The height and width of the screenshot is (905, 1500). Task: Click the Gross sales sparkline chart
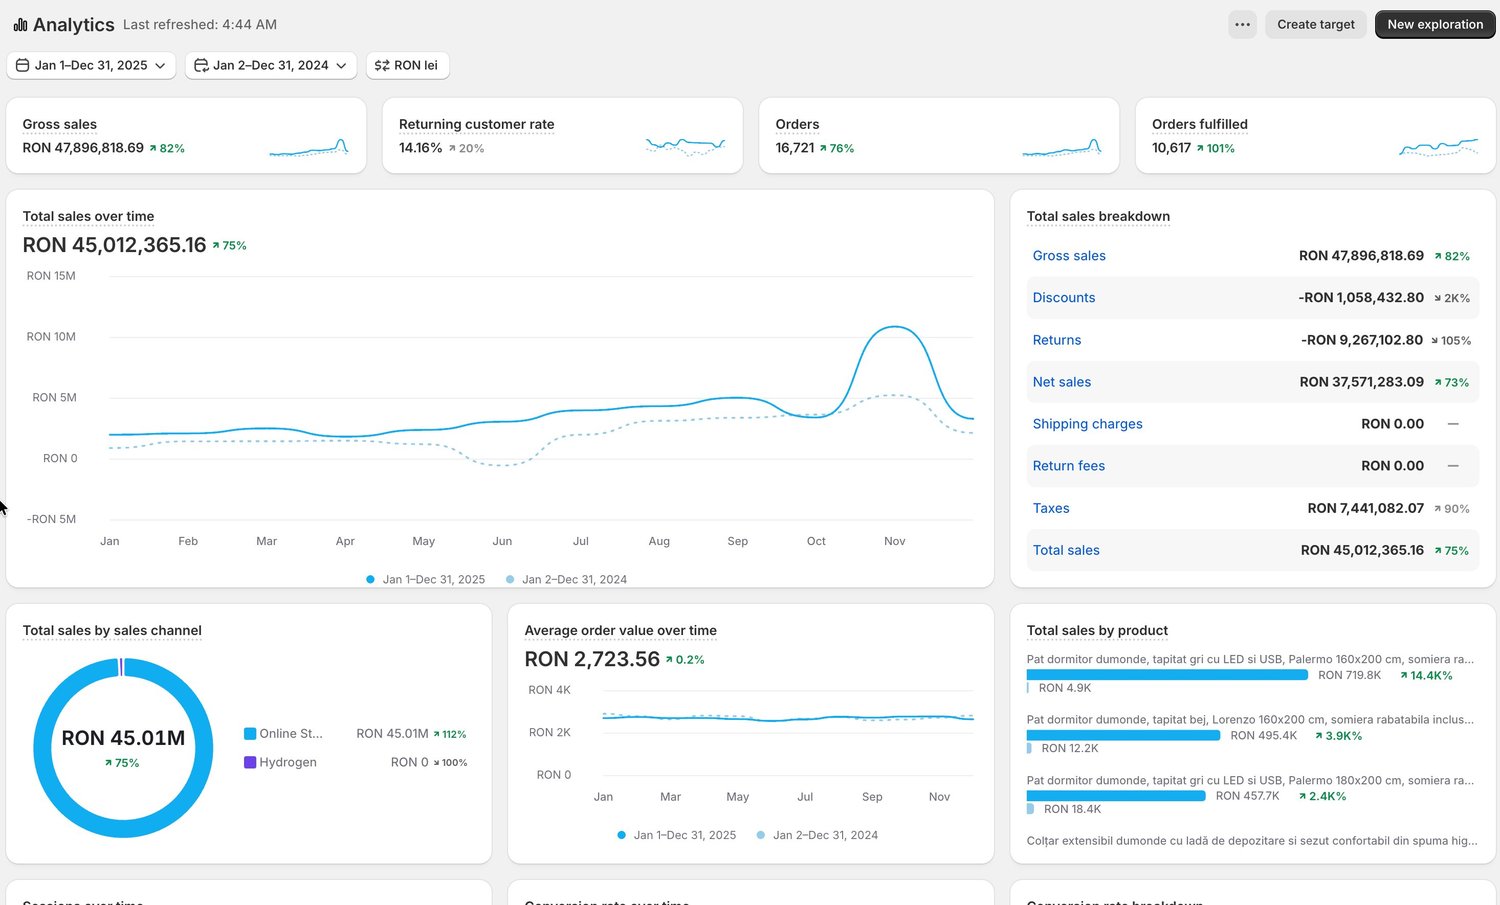(x=309, y=148)
